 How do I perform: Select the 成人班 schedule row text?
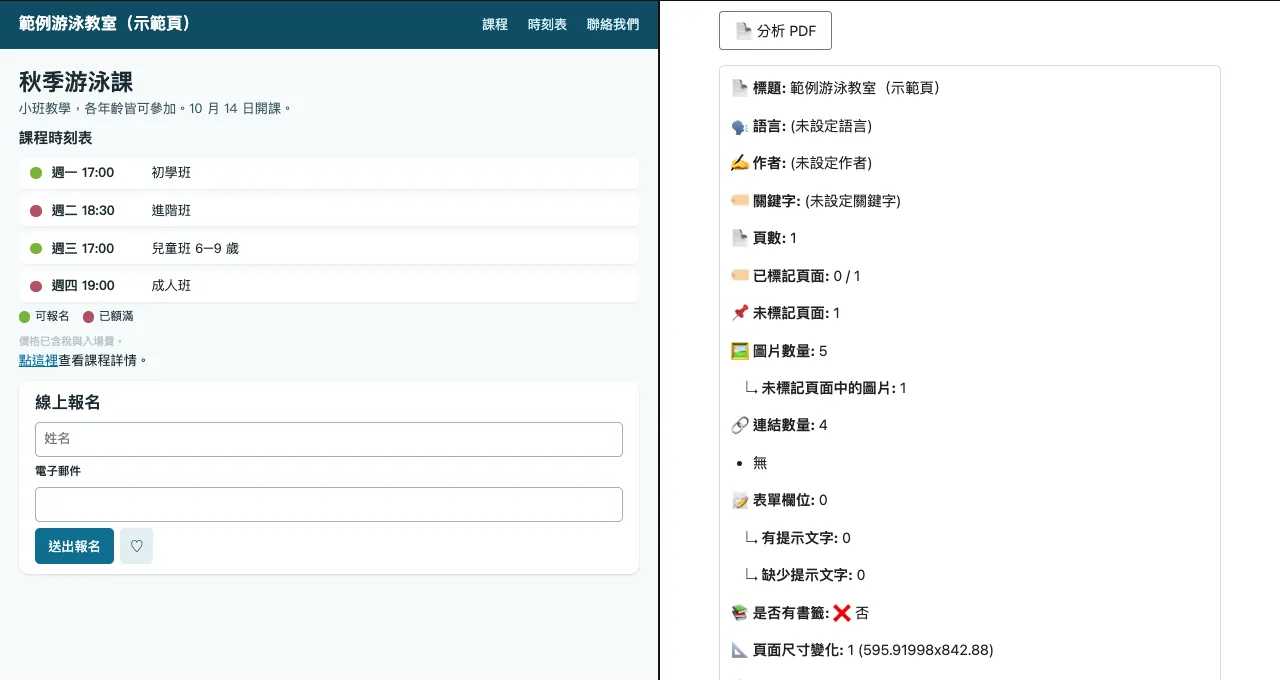pos(171,286)
